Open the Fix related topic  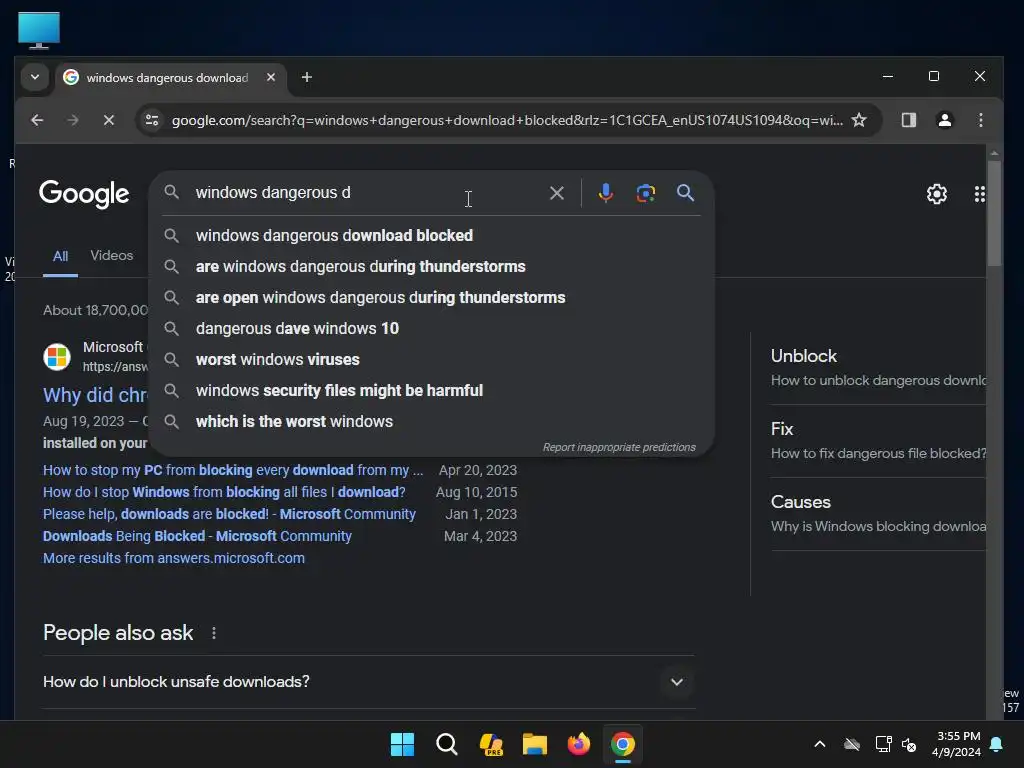click(x=878, y=441)
